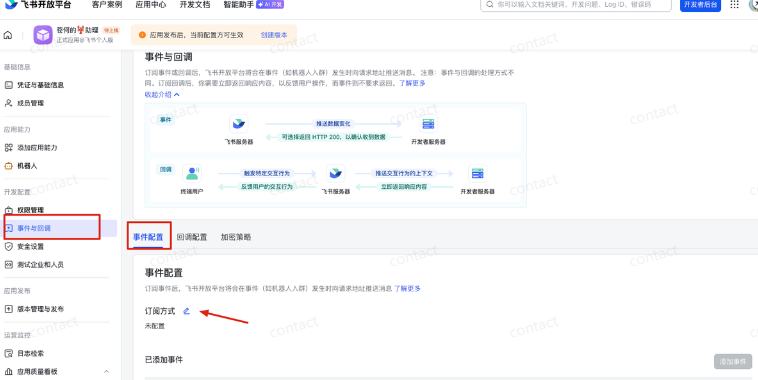
Task: Collapse the 应用质量看板 chevron
Action: (x=106, y=372)
